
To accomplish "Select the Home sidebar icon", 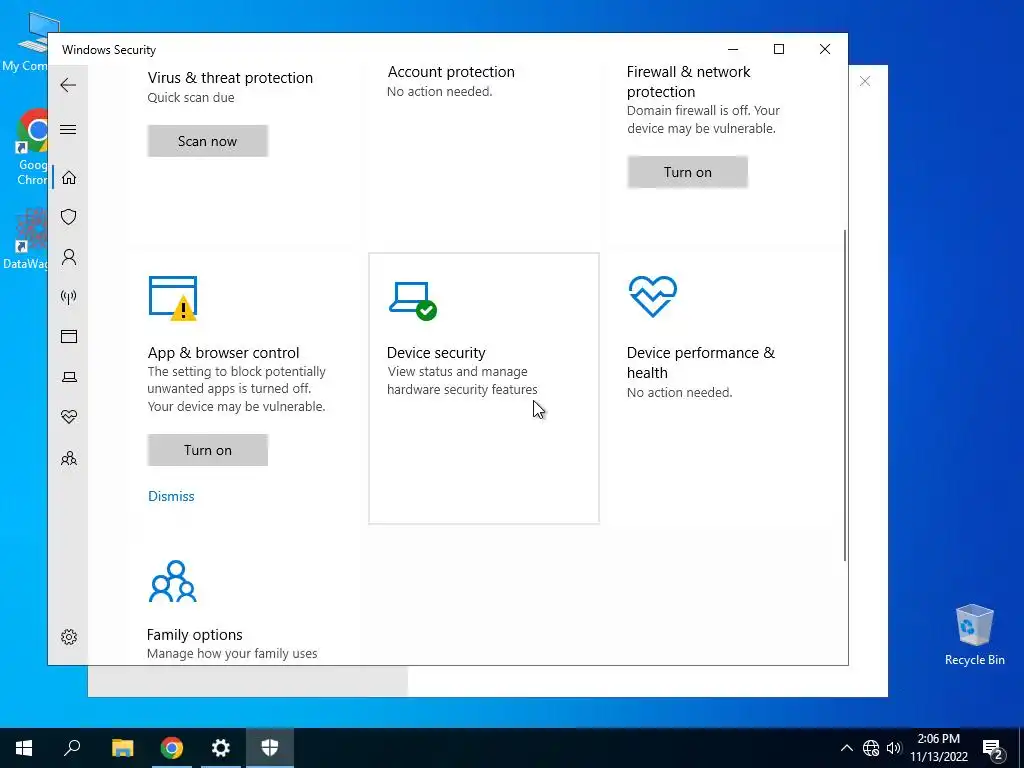I will coord(69,178).
